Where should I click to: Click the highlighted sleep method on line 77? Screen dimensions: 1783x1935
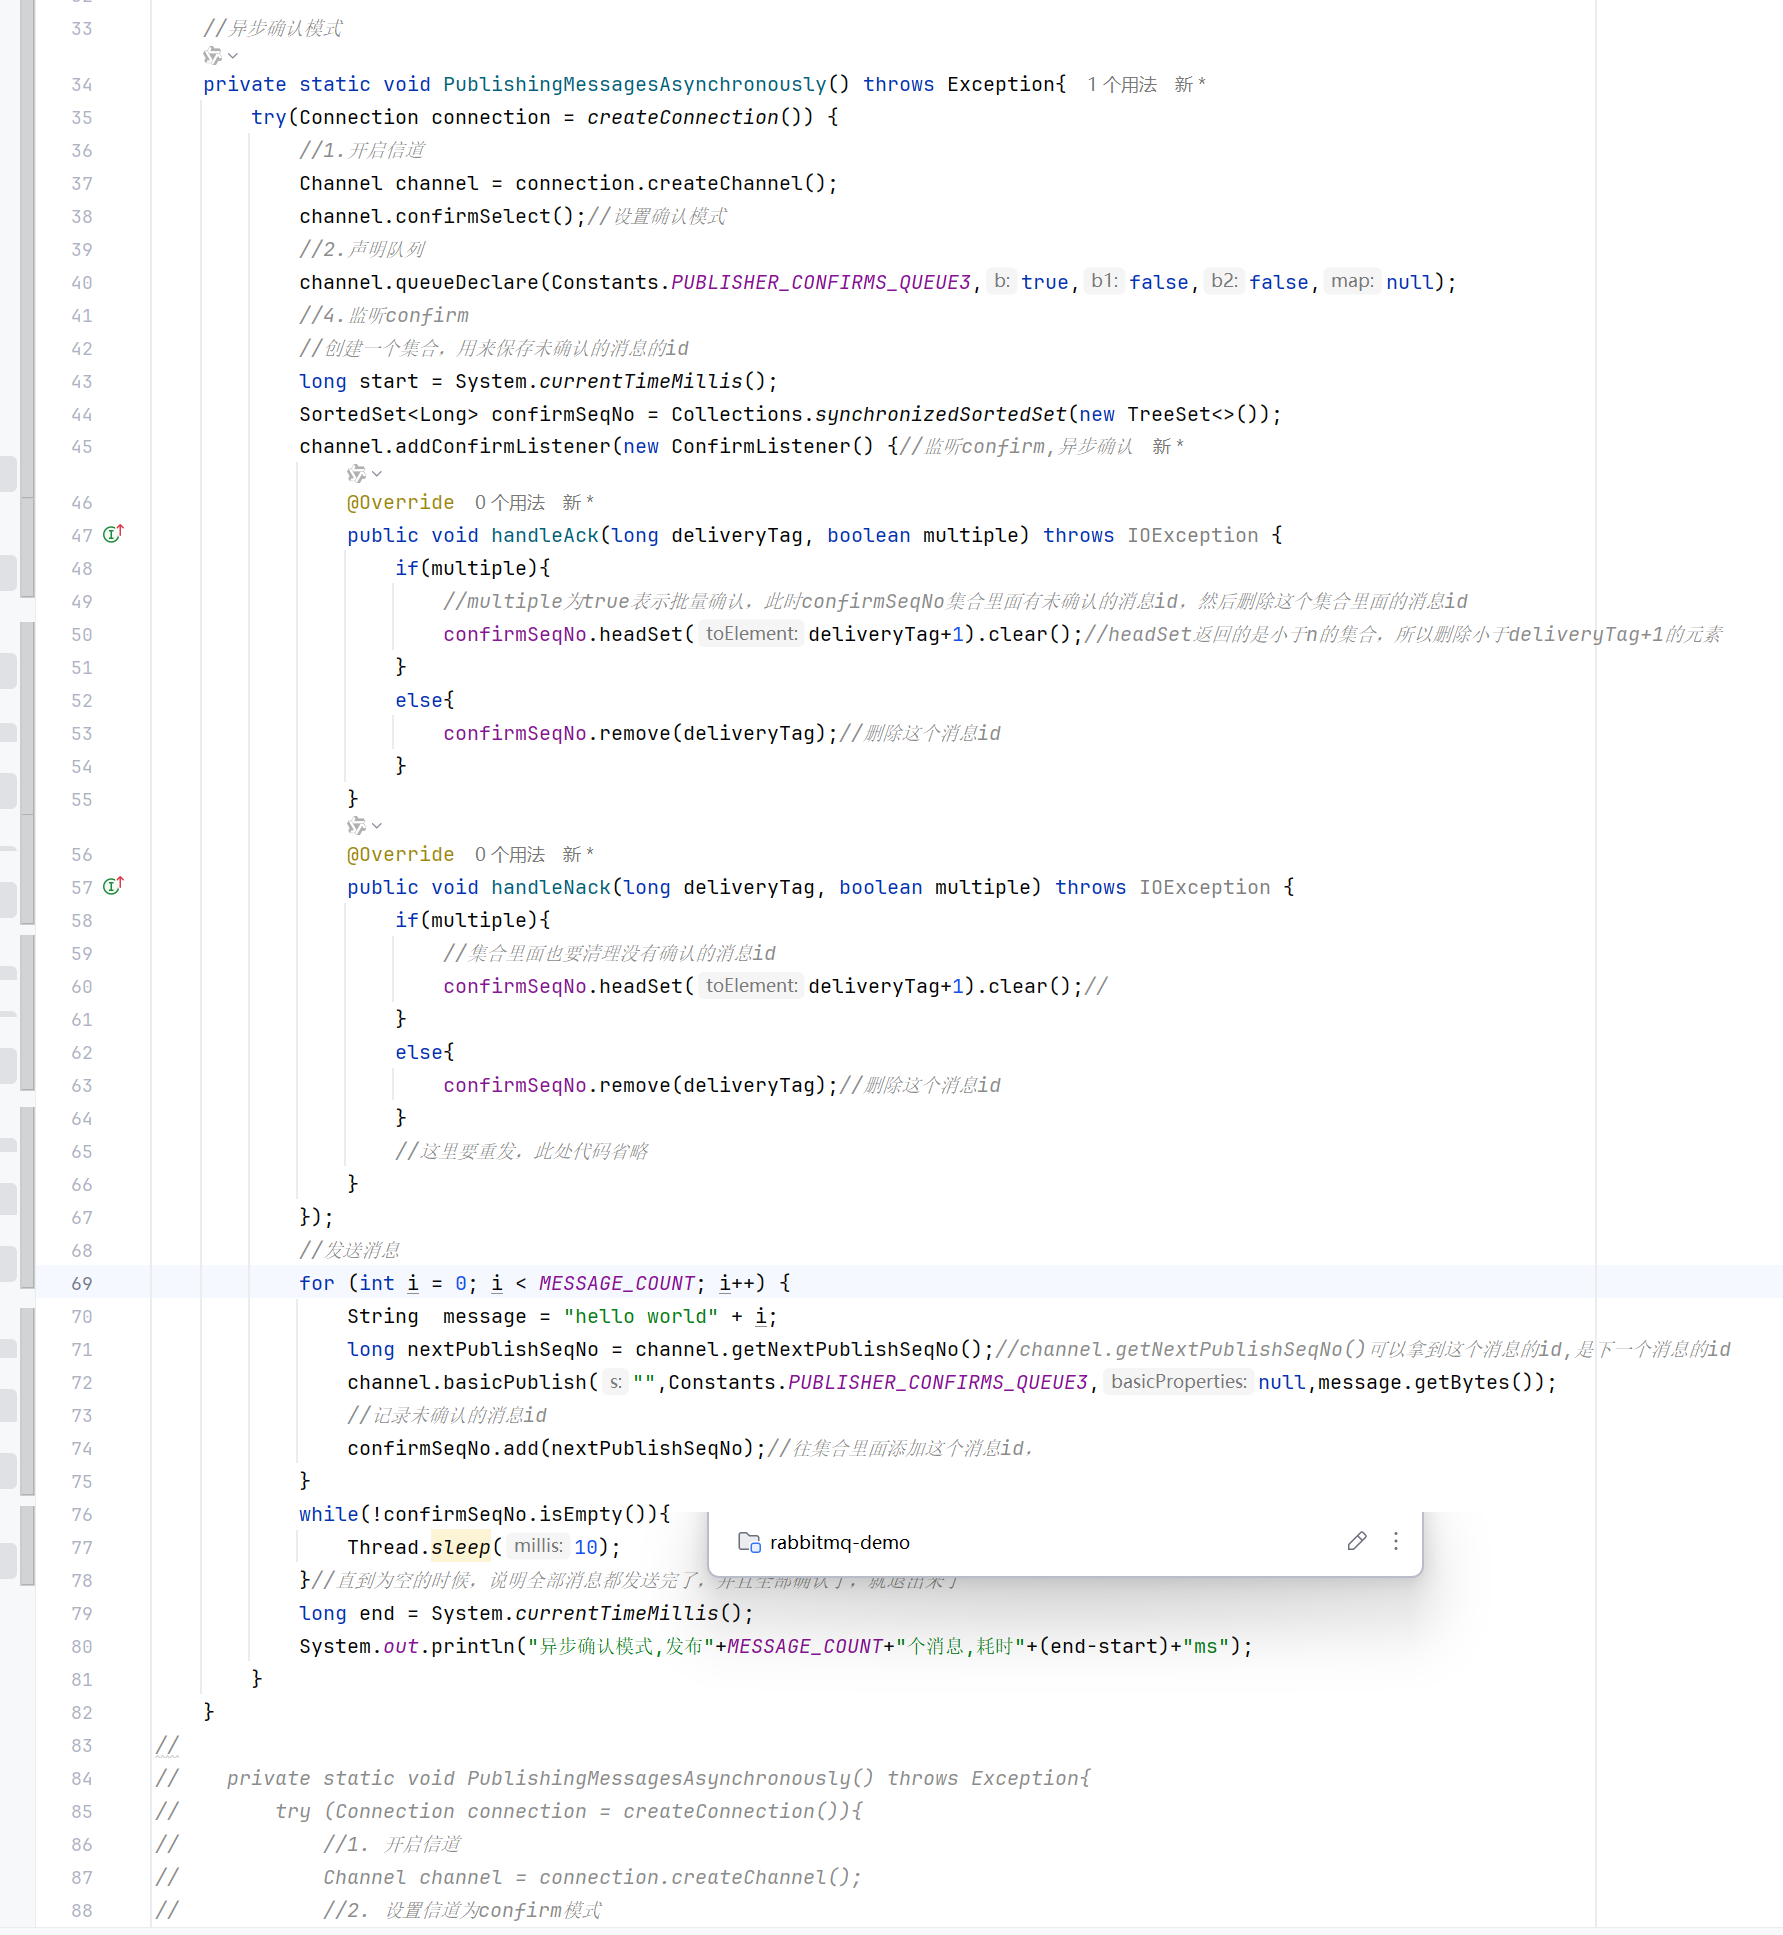coord(461,1548)
